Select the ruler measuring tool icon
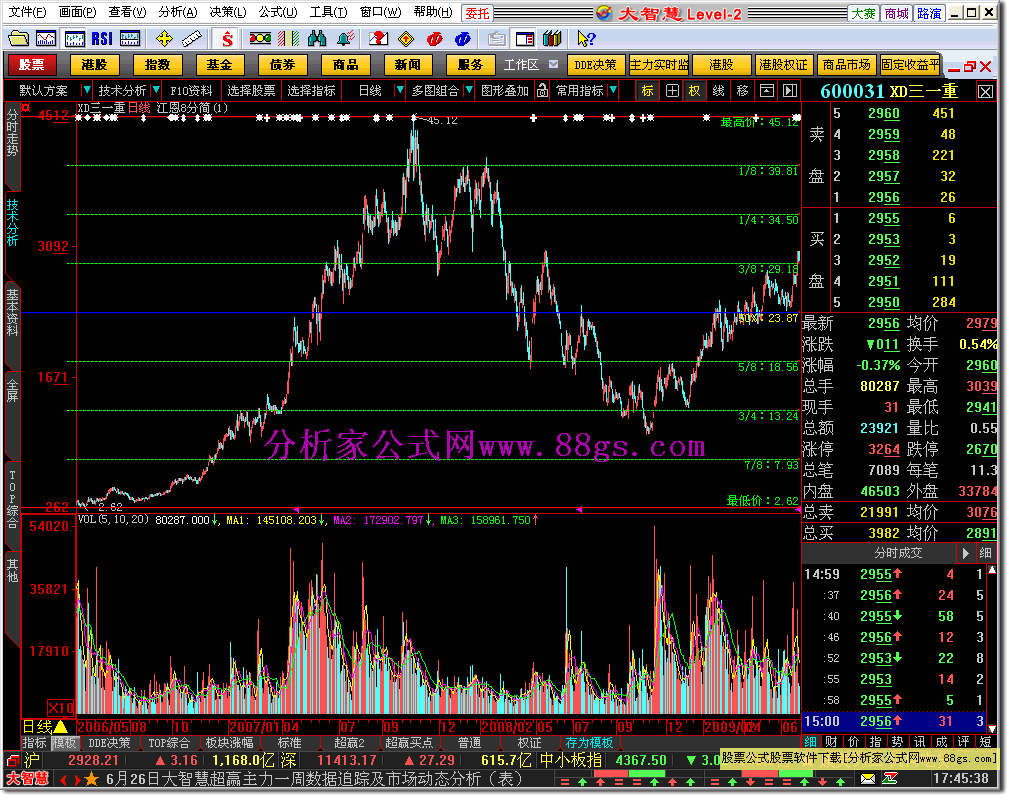This screenshot has height=797, width=1010. 191,39
